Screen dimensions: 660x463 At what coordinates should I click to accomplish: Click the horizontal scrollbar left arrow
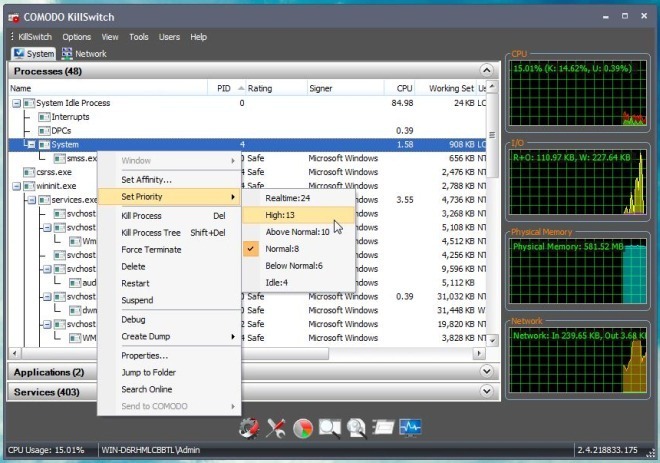(15, 354)
